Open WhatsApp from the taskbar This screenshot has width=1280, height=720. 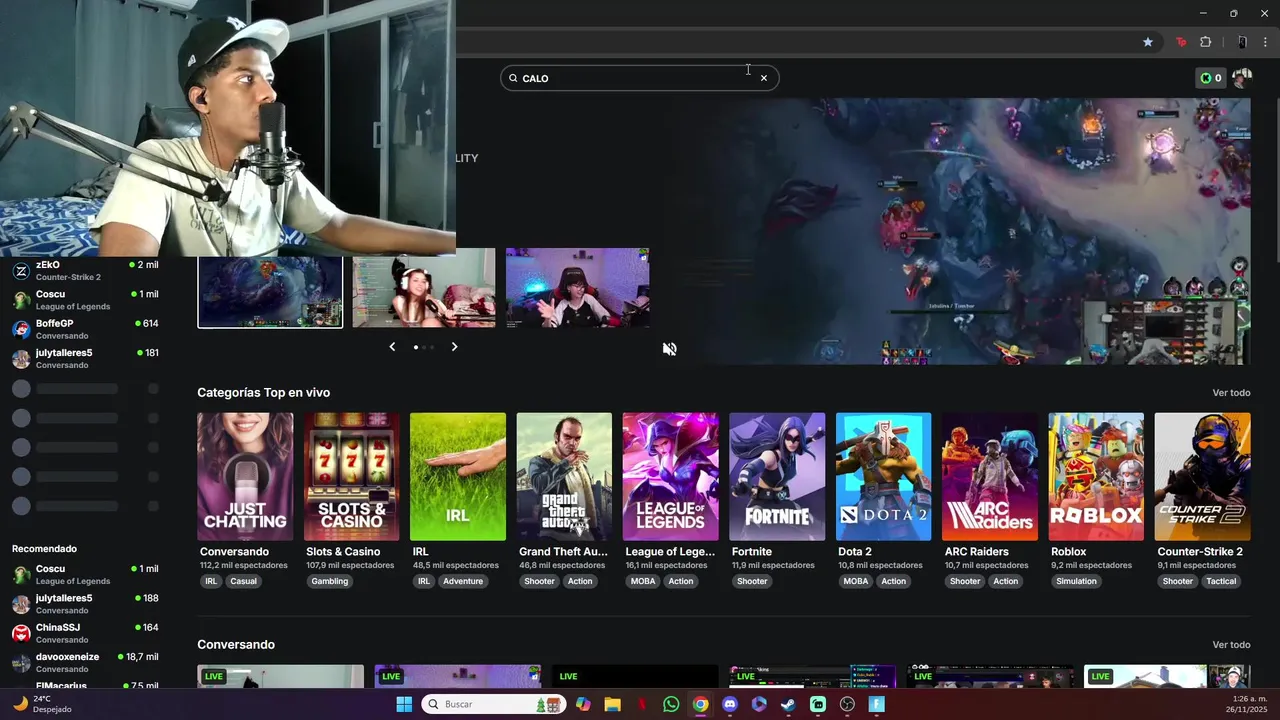point(671,704)
